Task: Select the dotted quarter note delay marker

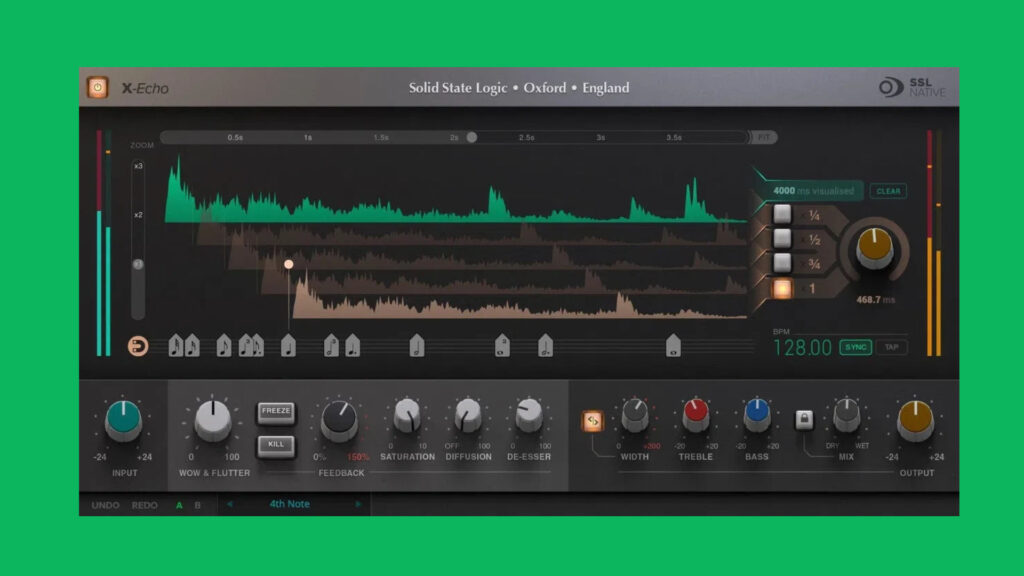Action: [353, 345]
